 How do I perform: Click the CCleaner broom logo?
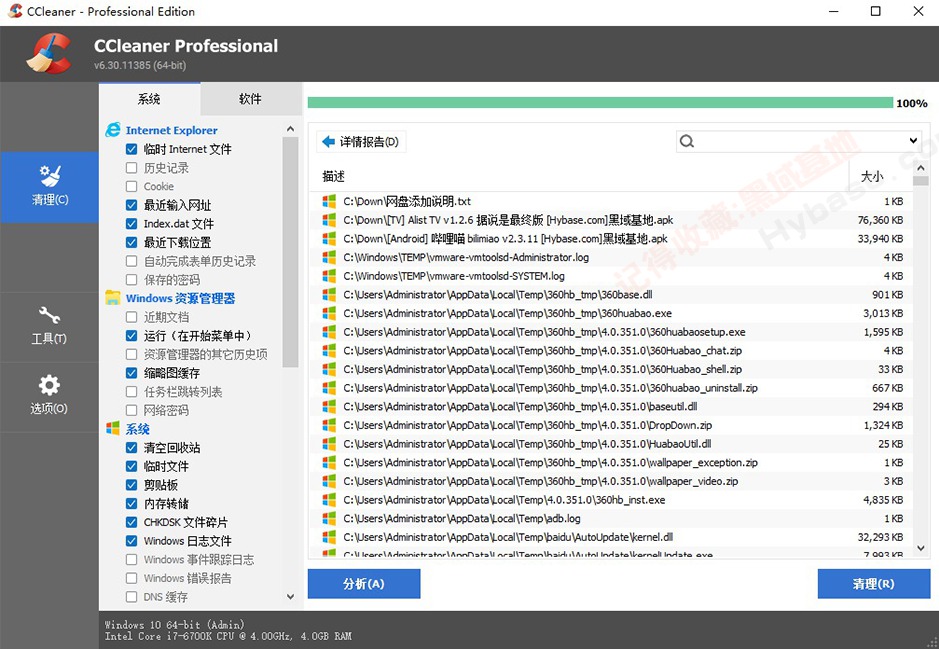coord(49,54)
